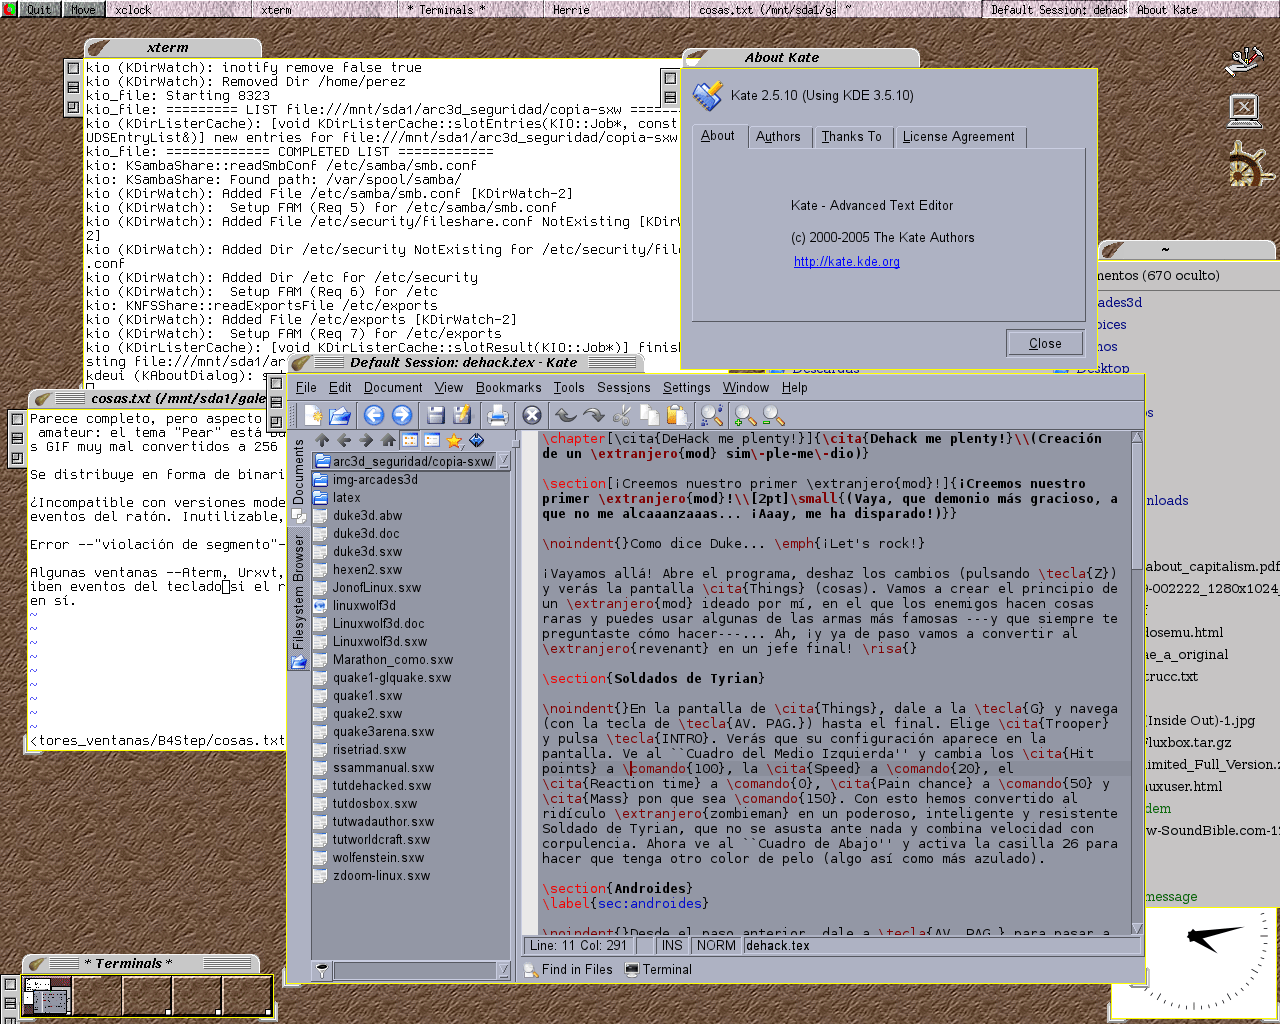The height and width of the screenshot is (1024, 1280).
Task: Click the file browser filter text field
Action: pos(415,970)
